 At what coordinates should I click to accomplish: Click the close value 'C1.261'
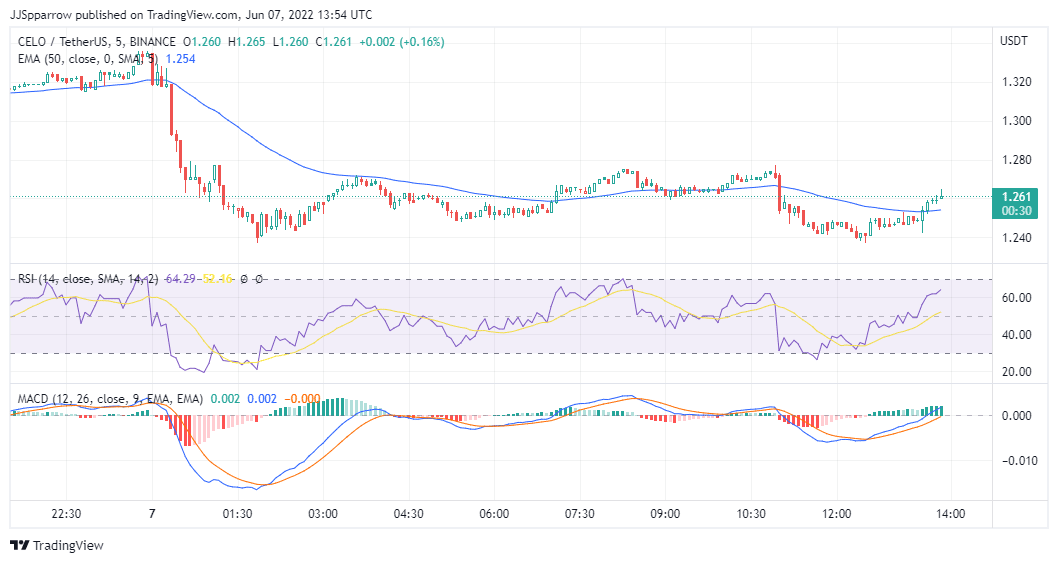pyautogui.click(x=333, y=42)
